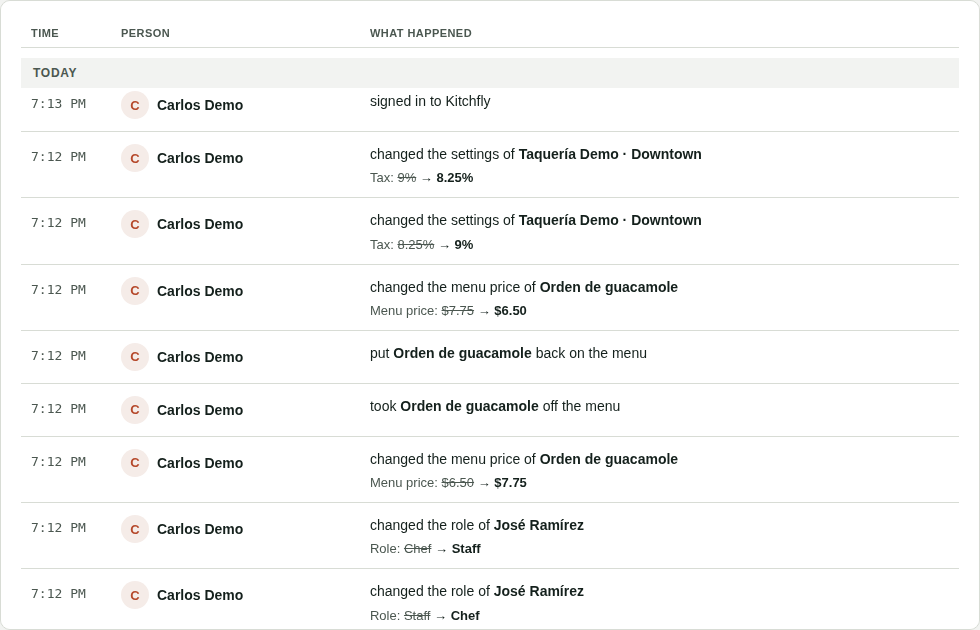Click the avatar in the Staff to Chef role row
Screen dimensions: 980x630
click(134, 595)
